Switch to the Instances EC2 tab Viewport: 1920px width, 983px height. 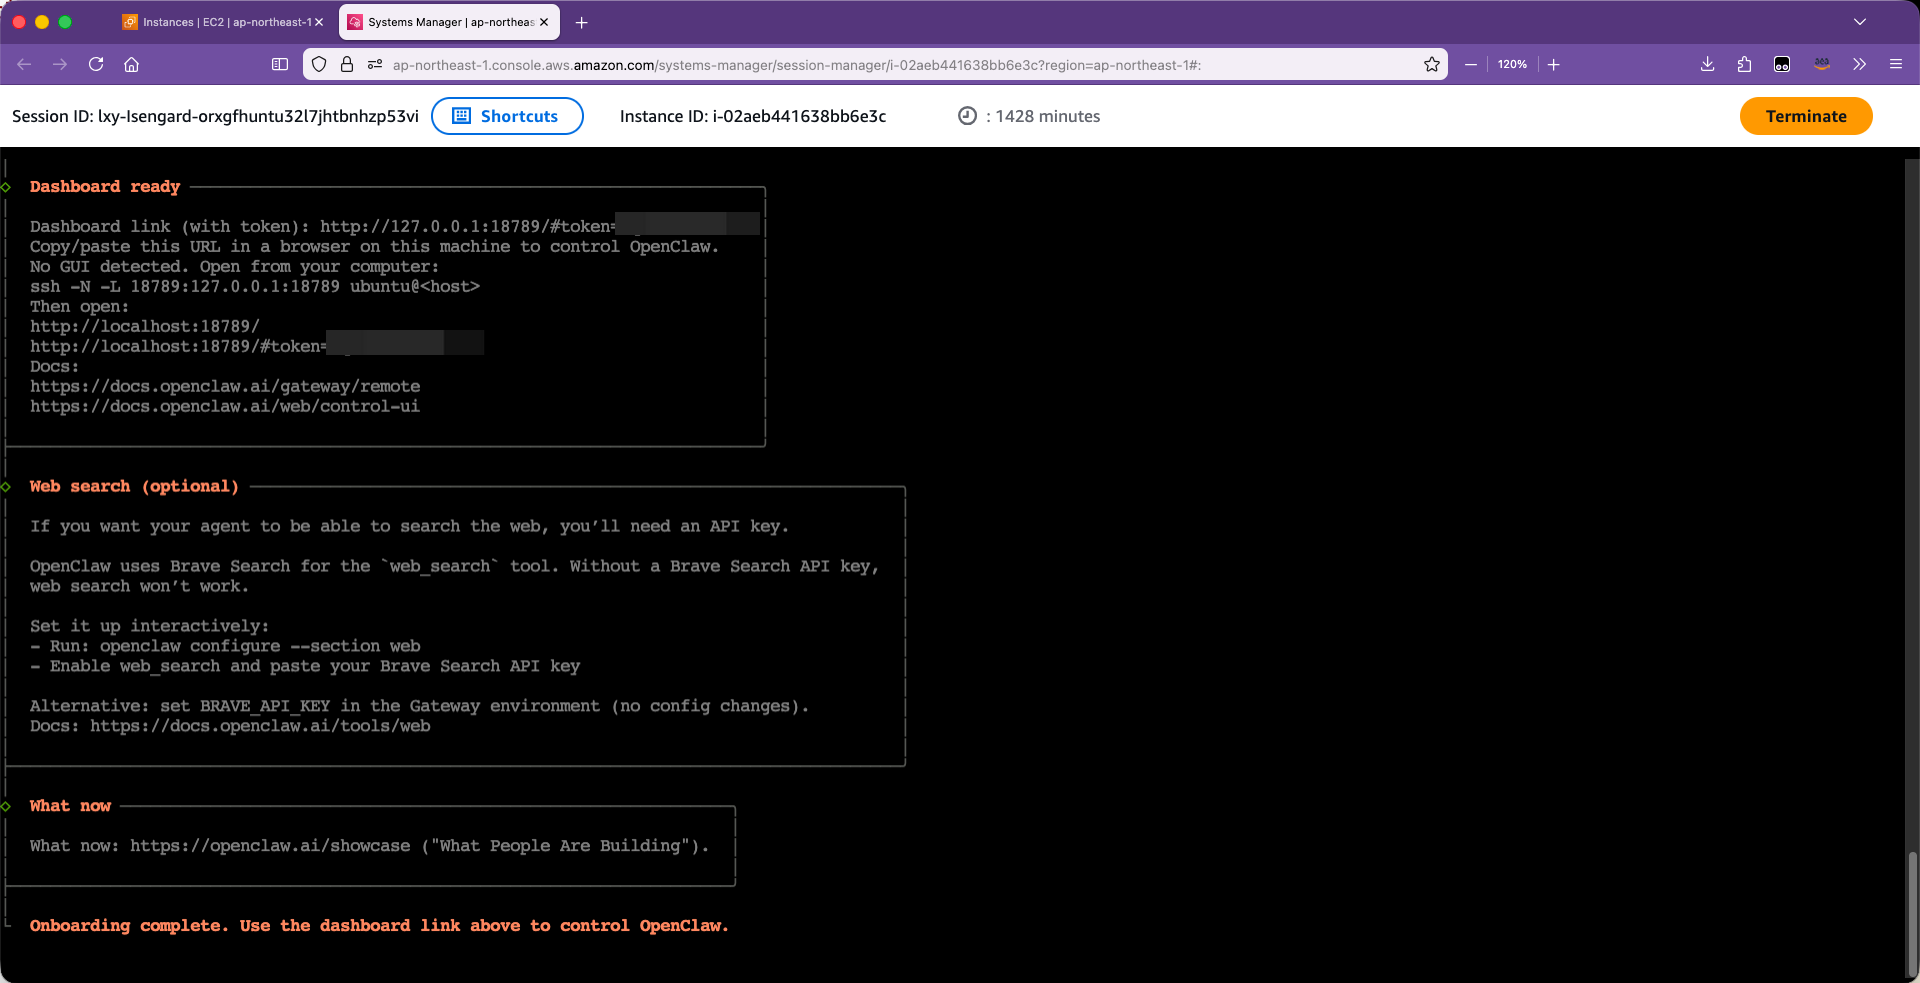tap(222, 22)
